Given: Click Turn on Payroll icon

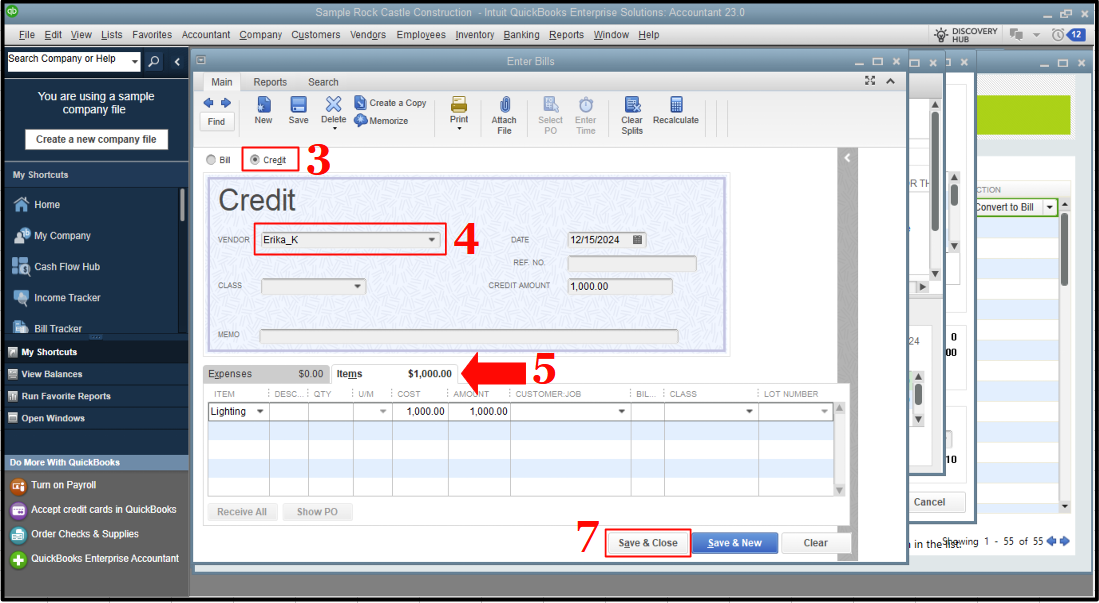Looking at the screenshot, I should [18, 485].
